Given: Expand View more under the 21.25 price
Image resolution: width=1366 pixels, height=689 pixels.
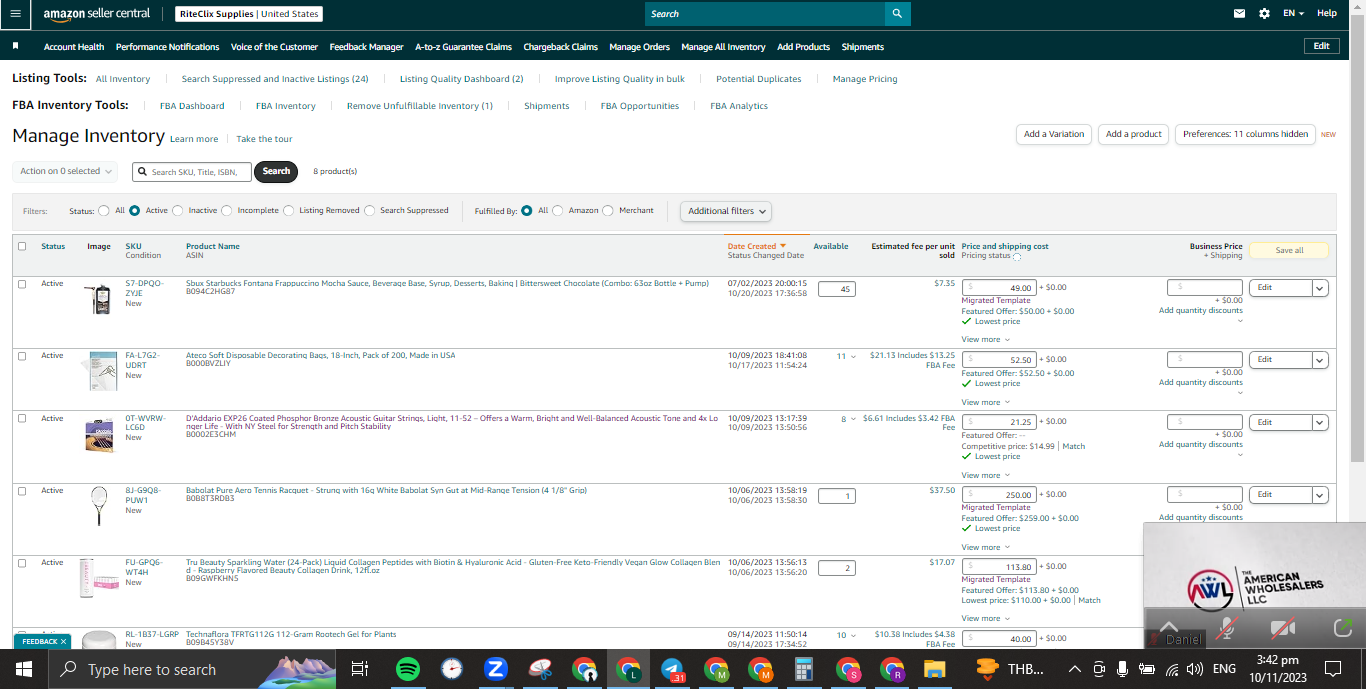Looking at the screenshot, I should point(985,475).
